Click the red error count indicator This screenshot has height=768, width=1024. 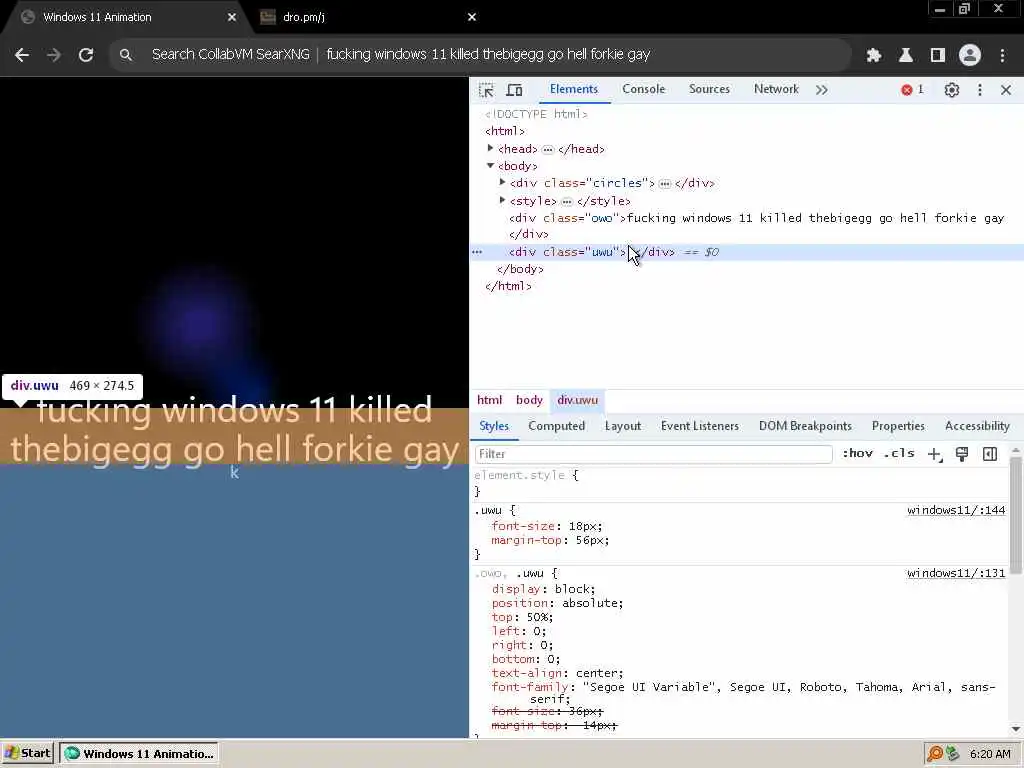pos(912,89)
